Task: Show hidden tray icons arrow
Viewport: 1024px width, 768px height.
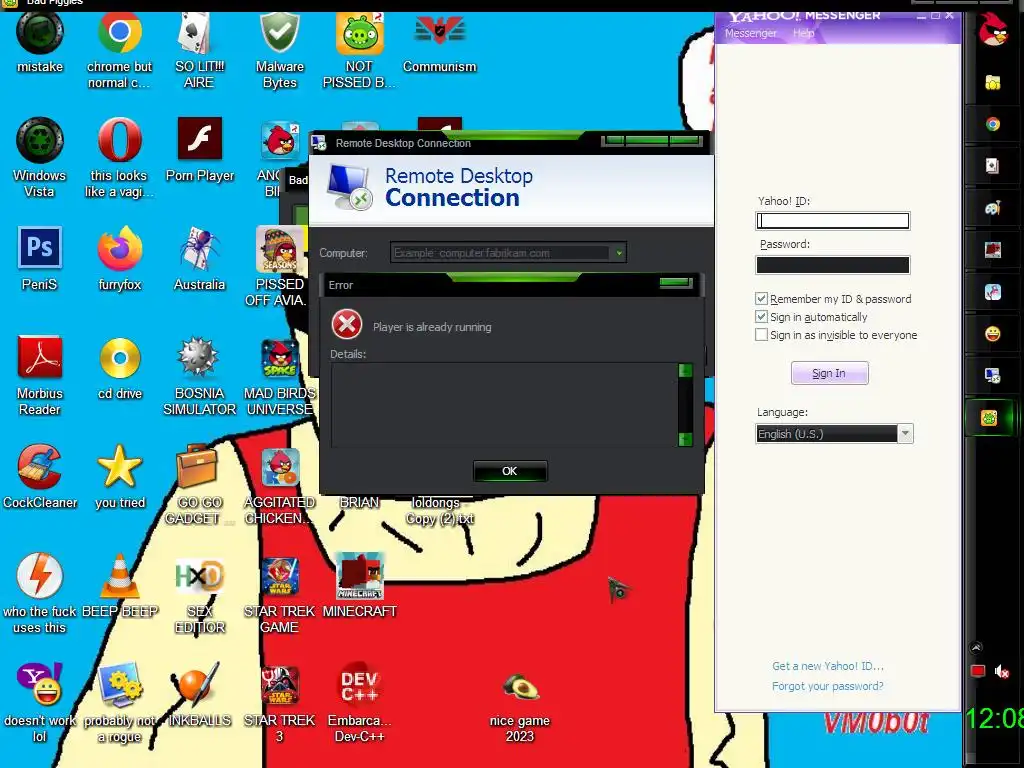Action: (976, 647)
